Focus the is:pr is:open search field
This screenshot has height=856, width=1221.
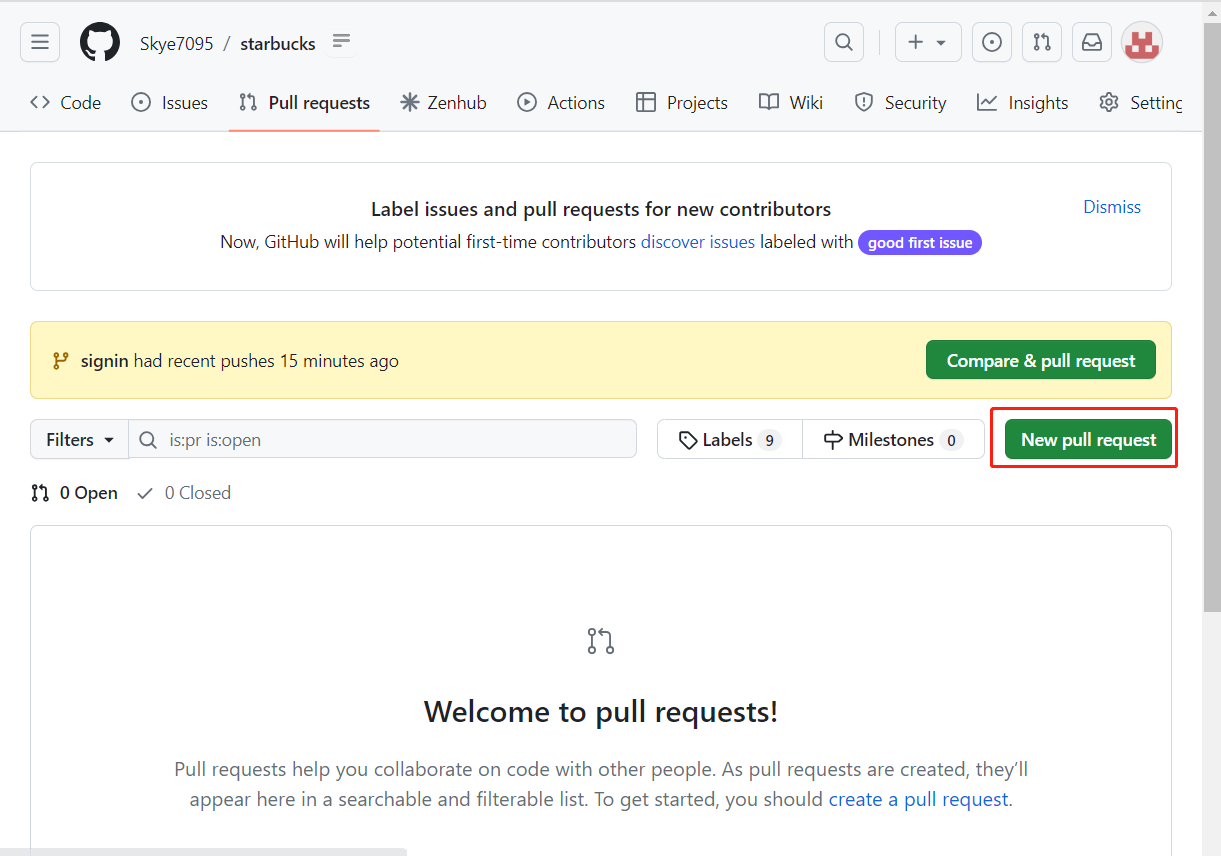383,439
